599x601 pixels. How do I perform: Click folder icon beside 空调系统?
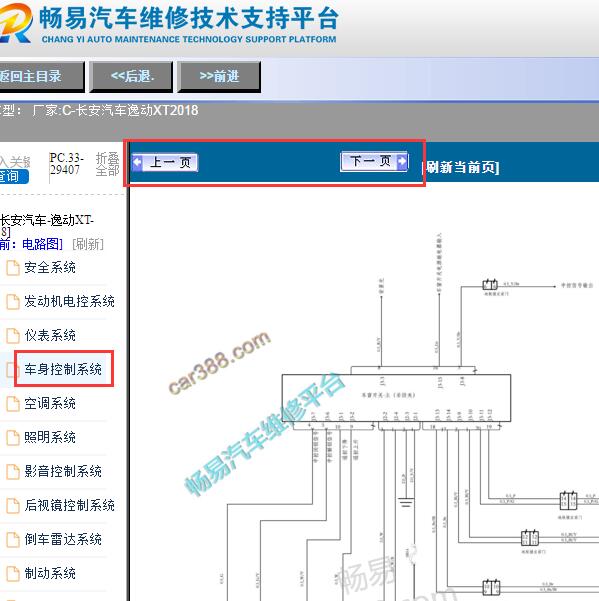[x=13, y=404]
